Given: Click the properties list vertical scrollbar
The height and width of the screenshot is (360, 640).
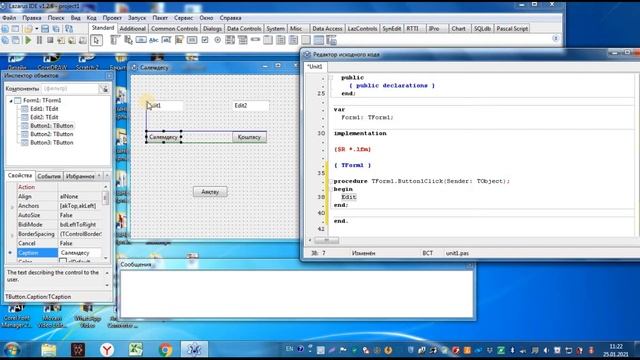Looking at the screenshot, I should coord(106,223).
